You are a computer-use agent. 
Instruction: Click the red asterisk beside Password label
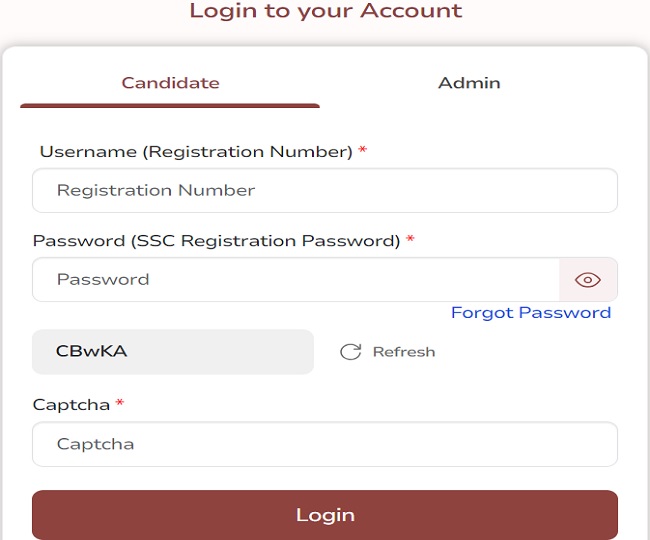(x=410, y=240)
